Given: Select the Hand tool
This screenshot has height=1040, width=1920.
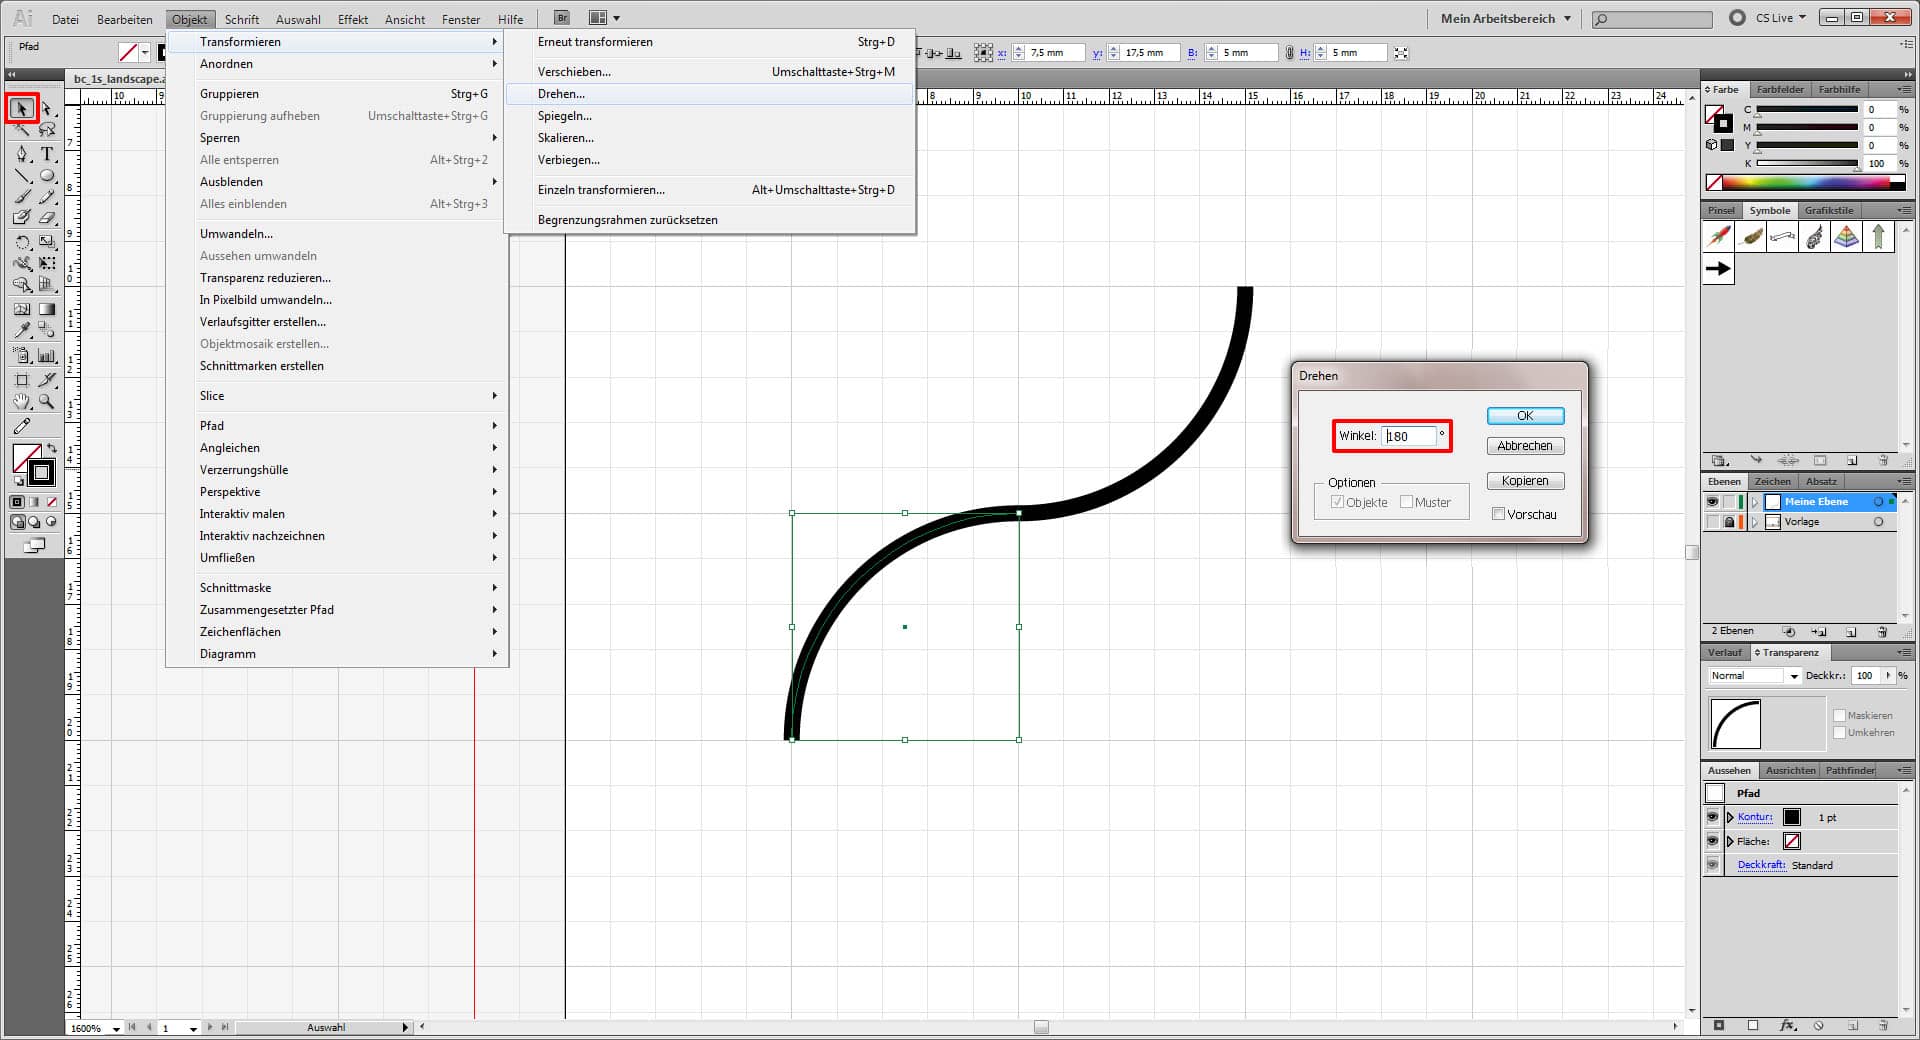Looking at the screenshot, I should pyautogui.click(x=22, y=402).
